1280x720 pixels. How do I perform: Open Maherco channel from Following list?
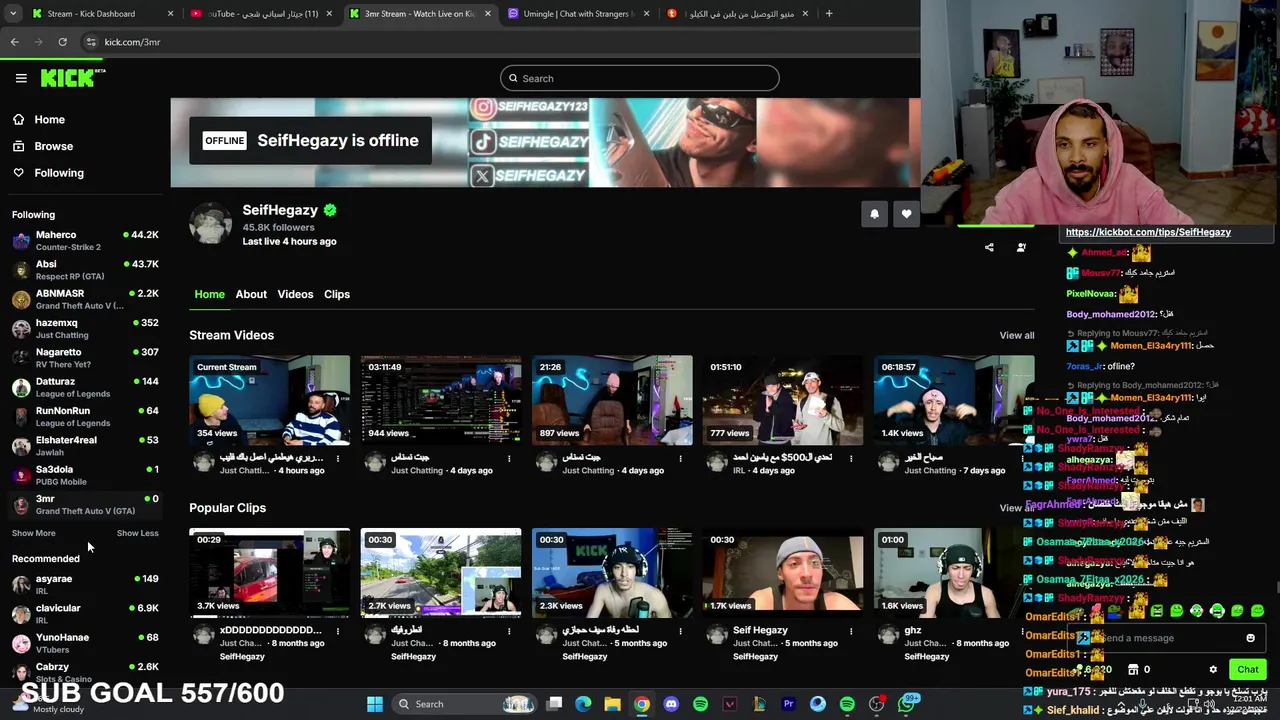(85, 240)
